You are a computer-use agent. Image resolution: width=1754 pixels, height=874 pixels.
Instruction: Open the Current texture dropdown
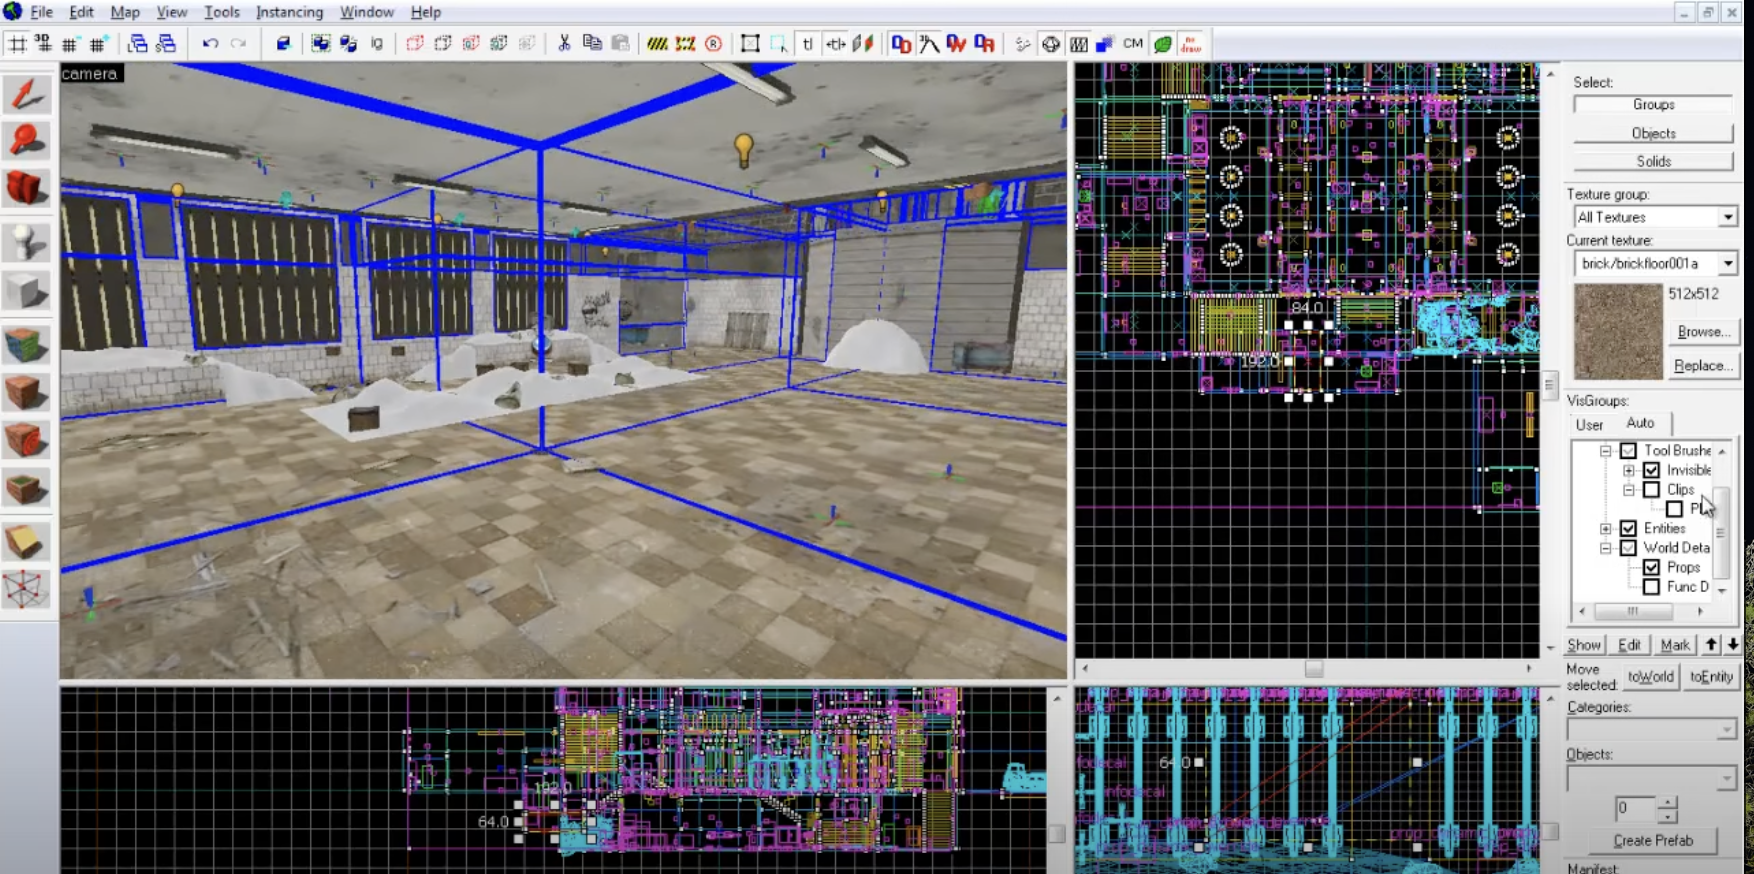coord(1727,263)
